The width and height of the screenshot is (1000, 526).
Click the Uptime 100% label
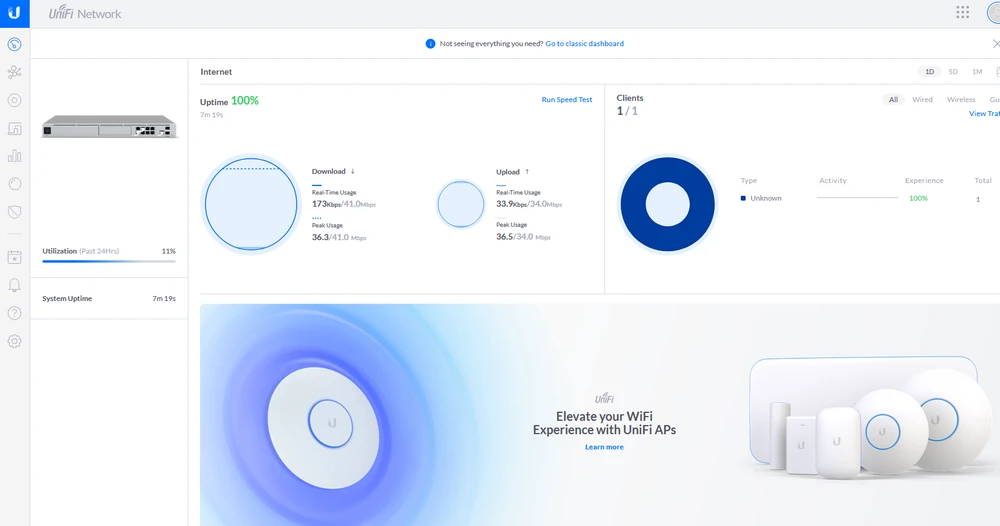coord(229,101)
